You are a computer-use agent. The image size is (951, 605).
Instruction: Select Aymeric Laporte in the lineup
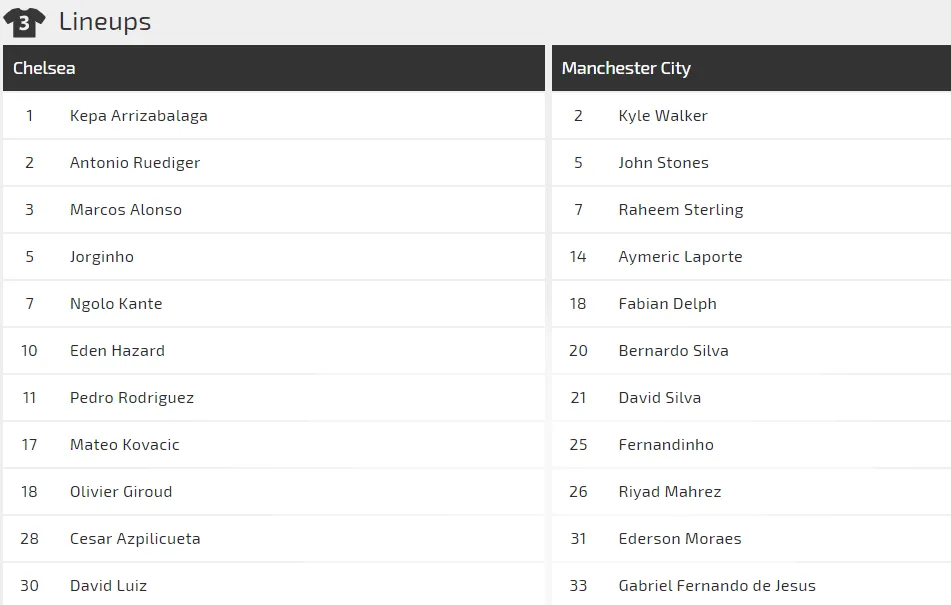click(681, 257)
